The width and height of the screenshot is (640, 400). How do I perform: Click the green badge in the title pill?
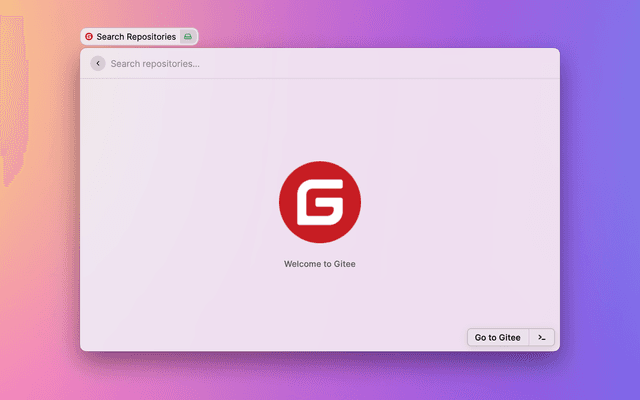pos(188,36)
